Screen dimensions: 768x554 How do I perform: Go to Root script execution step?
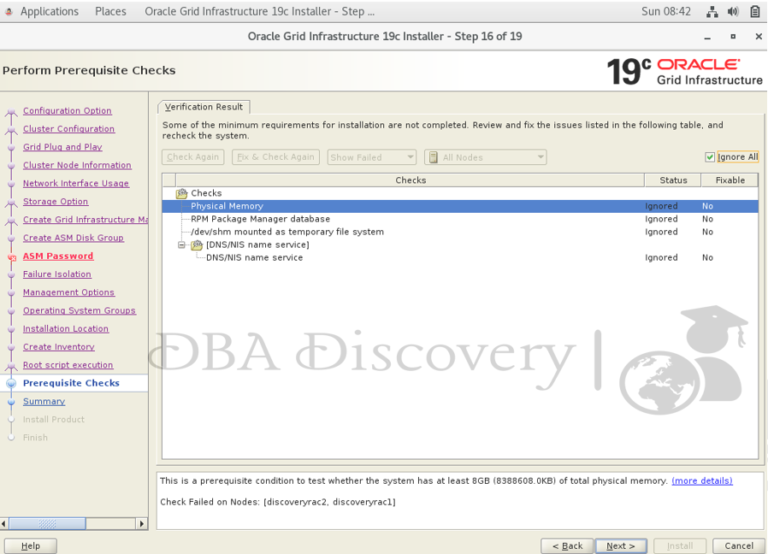[x=68, y=365]
